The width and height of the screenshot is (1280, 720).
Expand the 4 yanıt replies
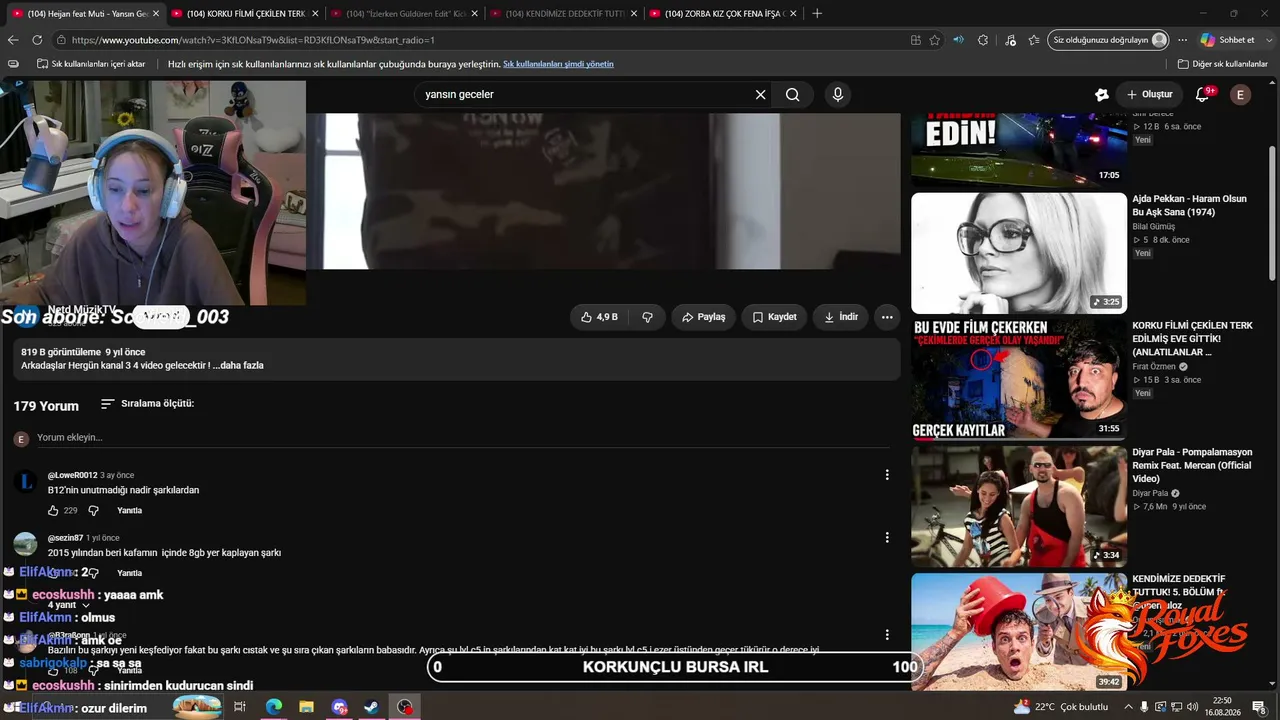(x=69, y=605)
